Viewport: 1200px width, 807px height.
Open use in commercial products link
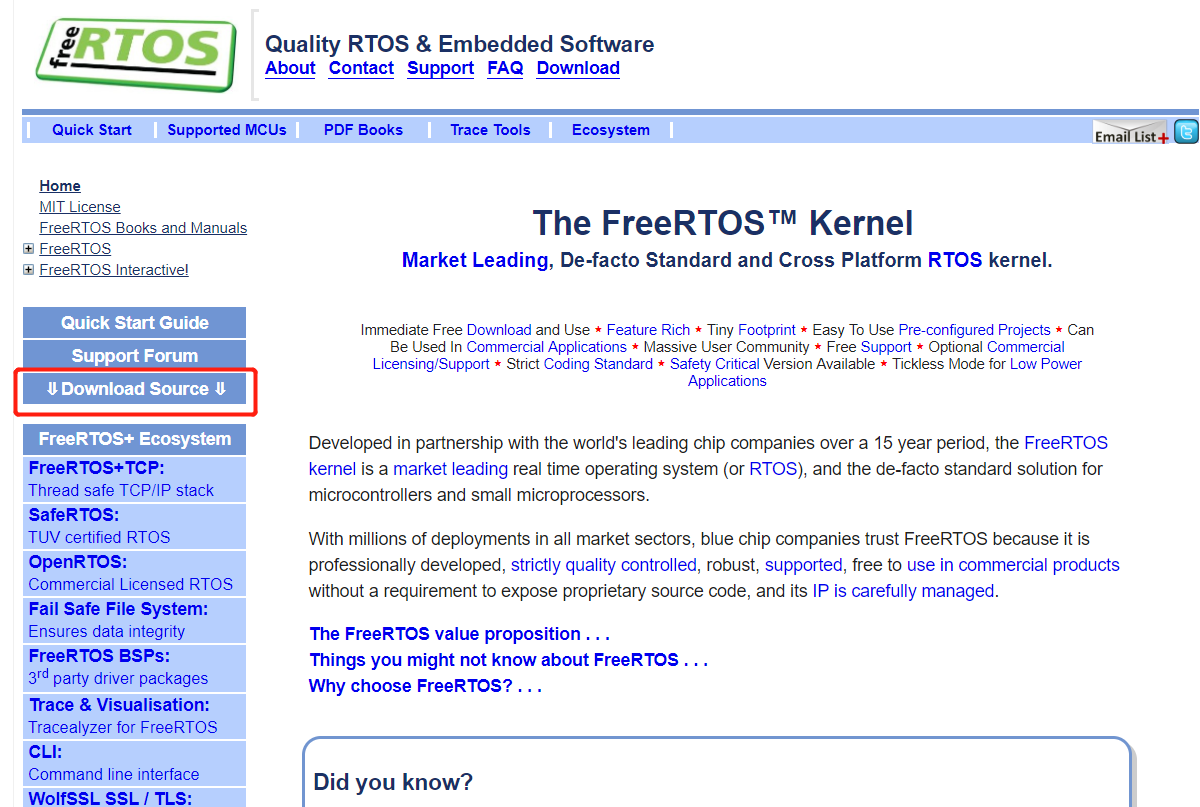pos(1013,565)
